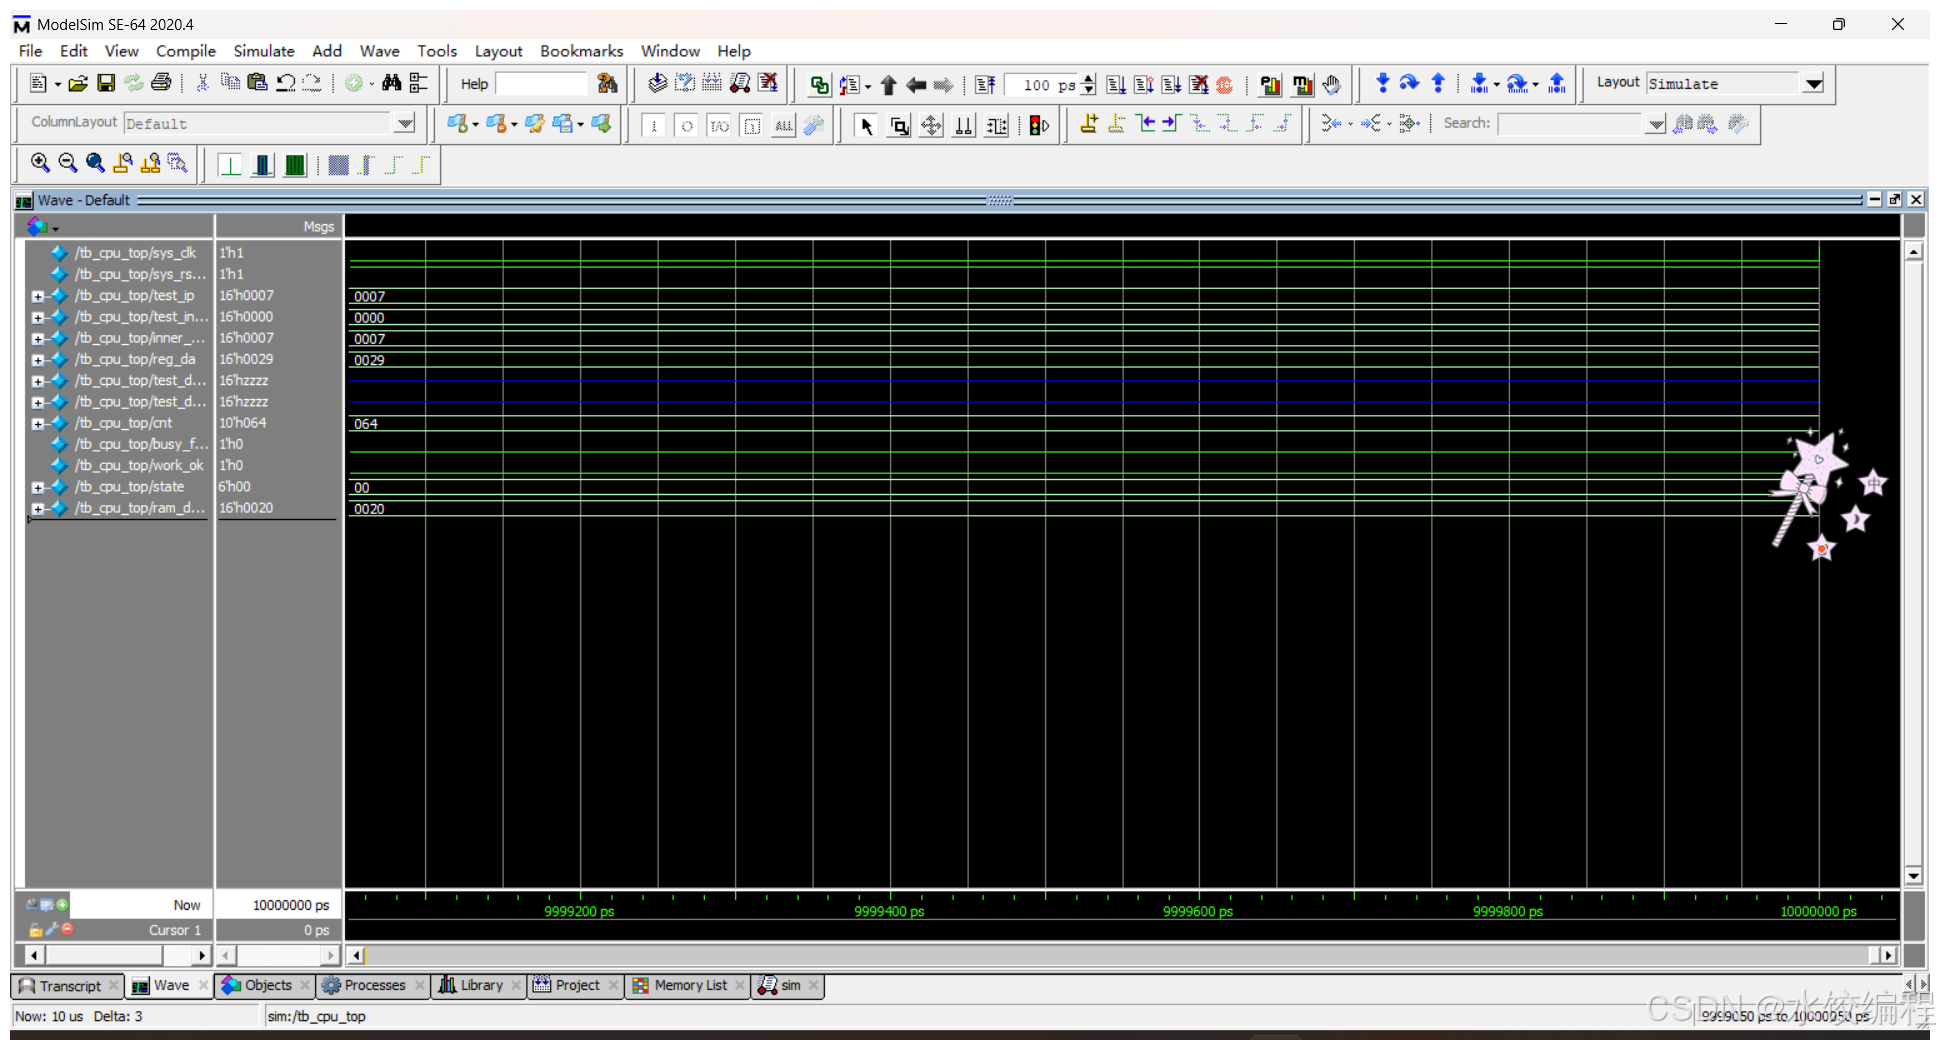The height and width of the screenshot is (1040, 1940).
Task: Click the red Stop simulation icon
Action: [x=1225, y=85]
